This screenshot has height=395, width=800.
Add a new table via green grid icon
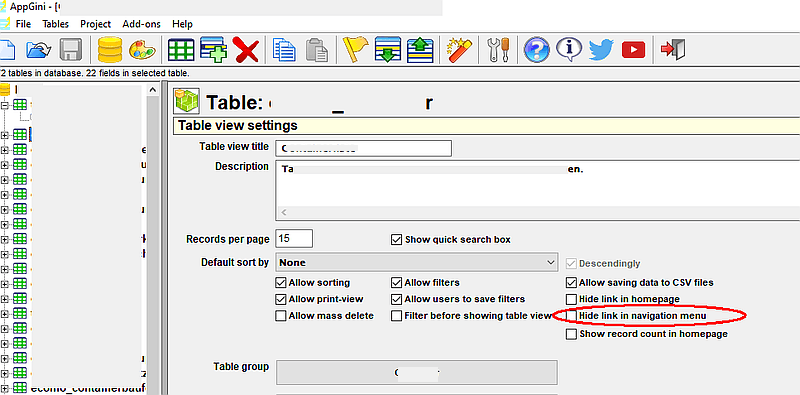tap(181, 50)
